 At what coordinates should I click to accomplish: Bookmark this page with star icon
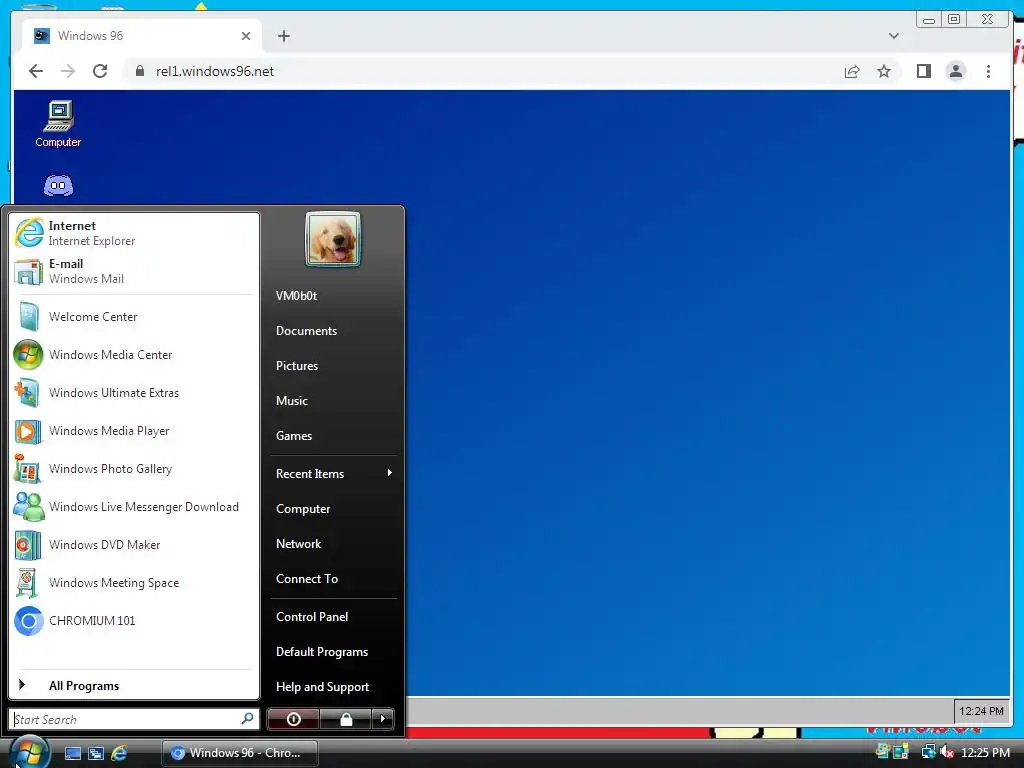coord(884,71)
